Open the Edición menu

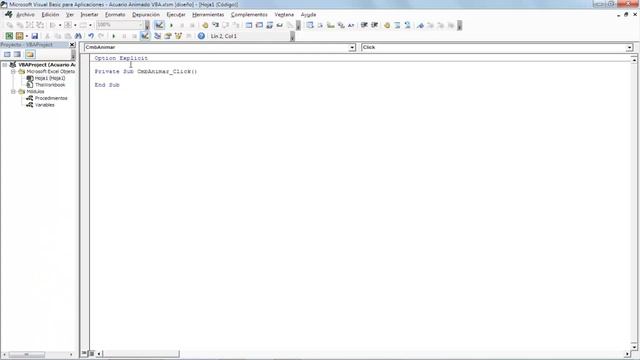(50, 15)
